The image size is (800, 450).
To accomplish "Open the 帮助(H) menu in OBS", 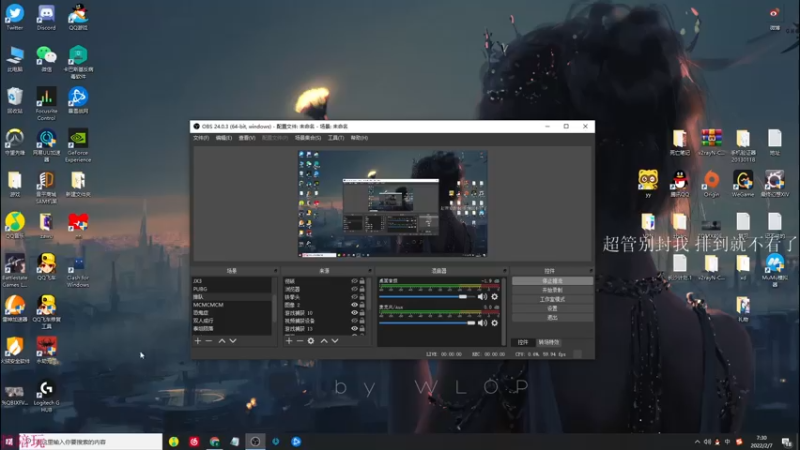I will tap(359, 138).
